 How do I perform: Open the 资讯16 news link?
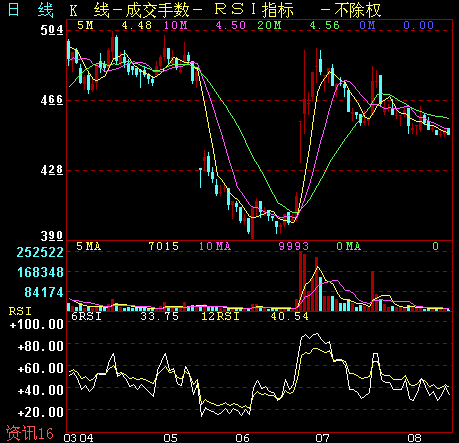coord(30,433)
